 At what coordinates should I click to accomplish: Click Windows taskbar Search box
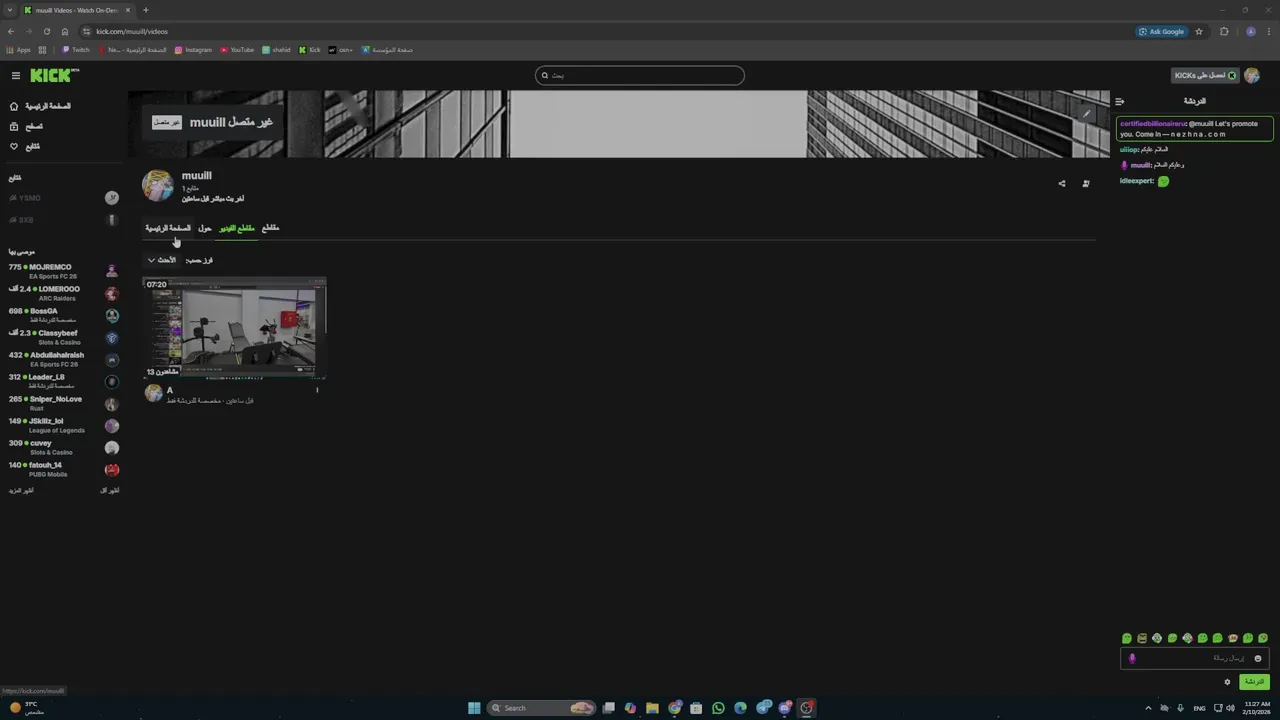click(541, 708)
